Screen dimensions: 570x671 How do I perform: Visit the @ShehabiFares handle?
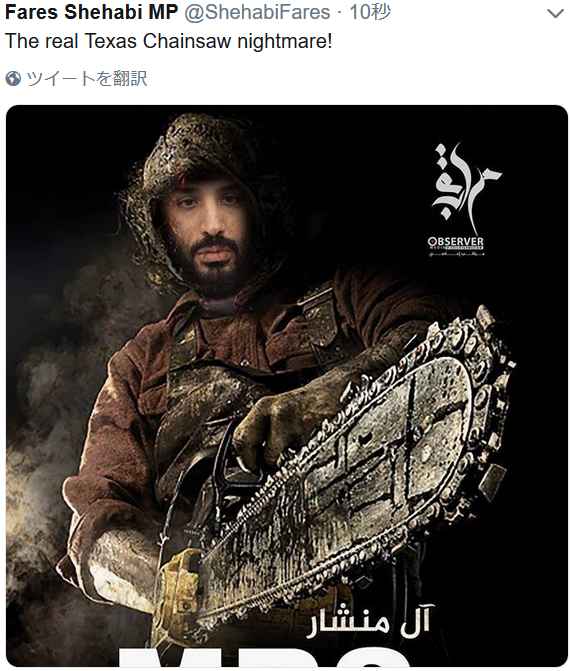pos(257,12)
